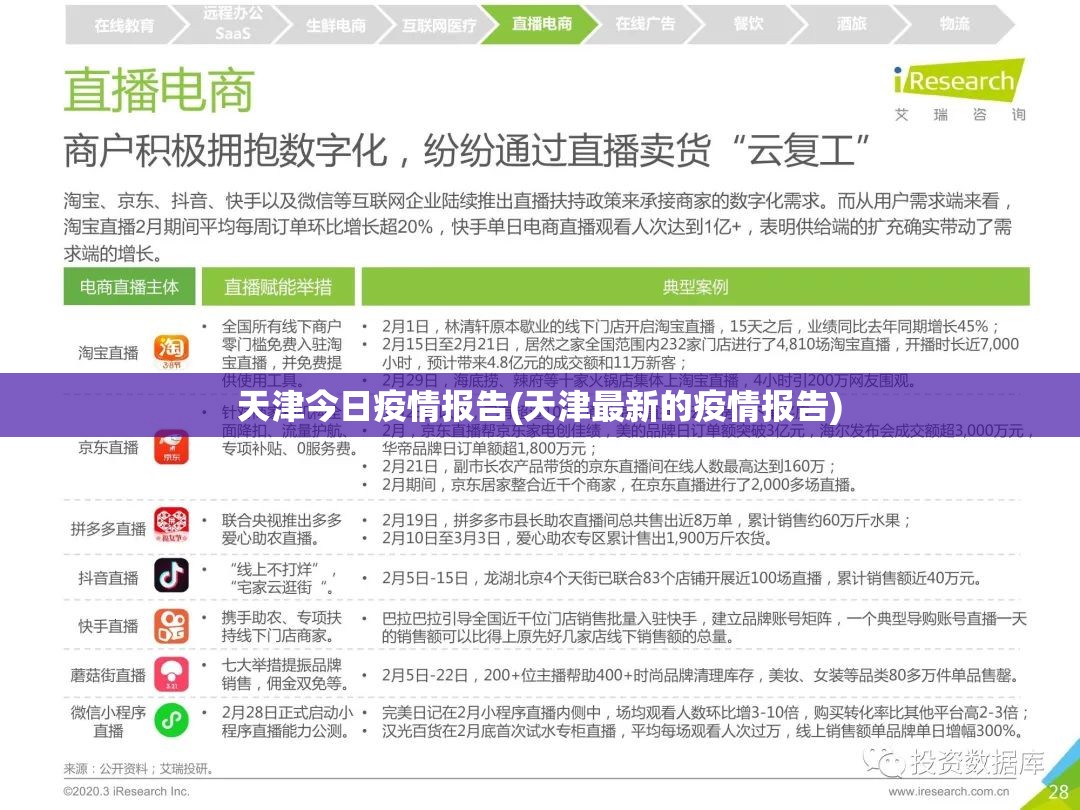Select the 在线广告 chevron tab
The height and width of the screenshot is (810, 1080).
point(645,23)
